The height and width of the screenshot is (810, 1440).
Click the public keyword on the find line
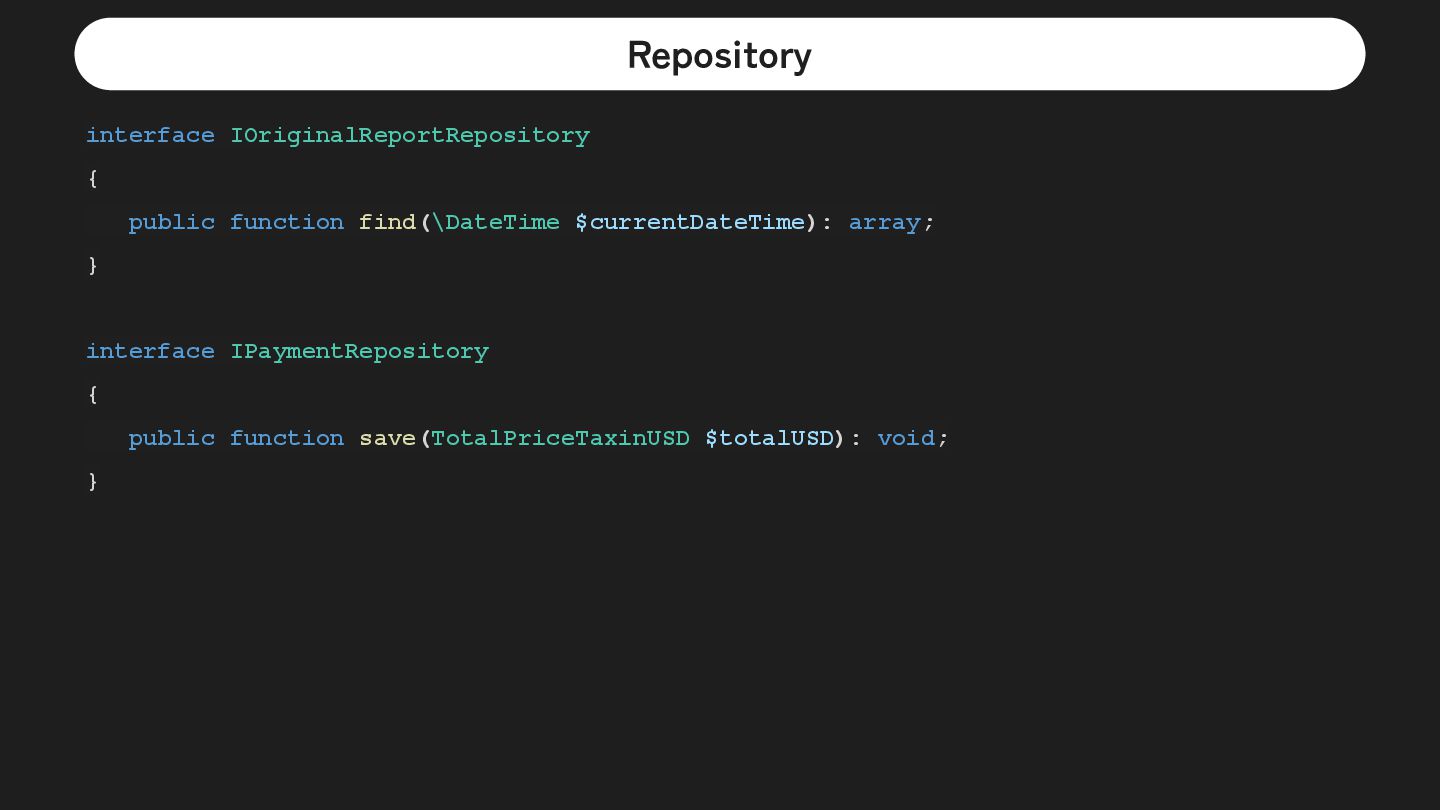(172, 223)
